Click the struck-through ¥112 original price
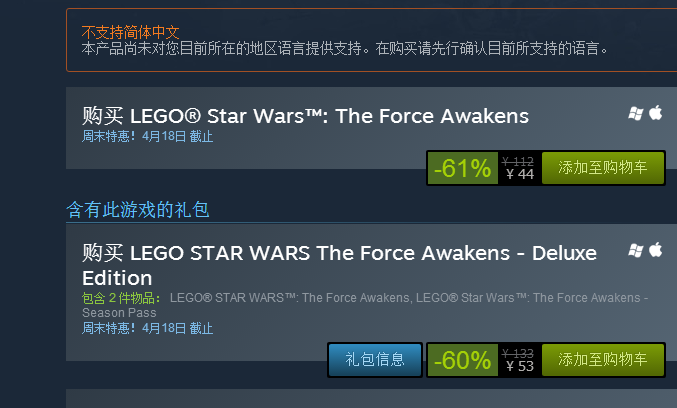The height and width of the screenshot is (408, 677). (x=518, y=161)
